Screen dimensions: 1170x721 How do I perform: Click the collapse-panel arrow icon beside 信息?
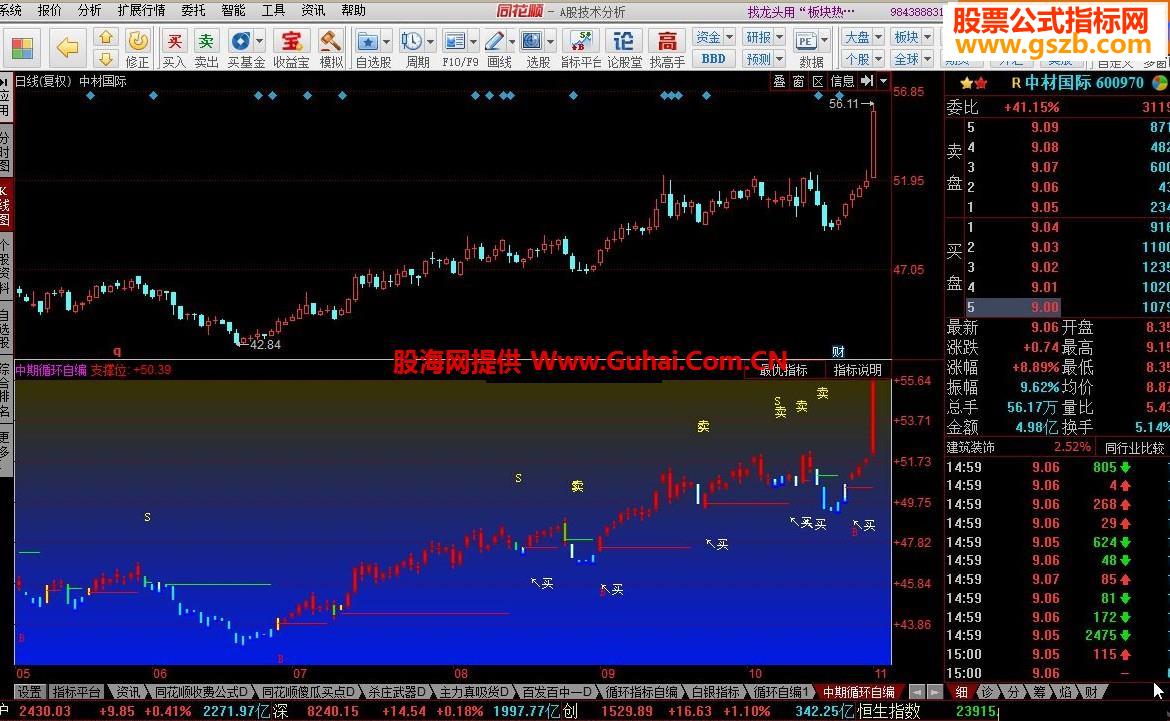867,81
